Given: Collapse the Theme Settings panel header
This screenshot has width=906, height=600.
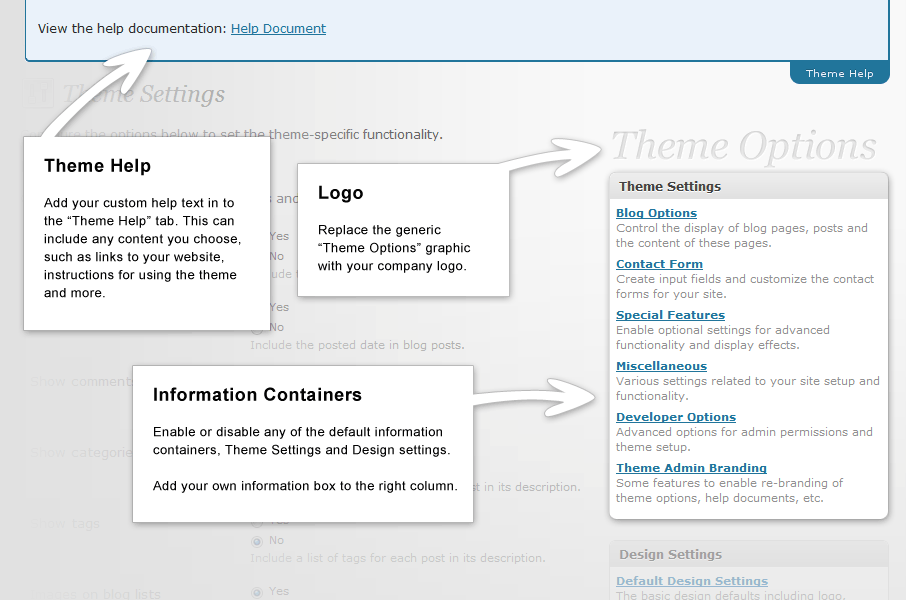Looking at the screenshot, I should (x=748, y=186).
